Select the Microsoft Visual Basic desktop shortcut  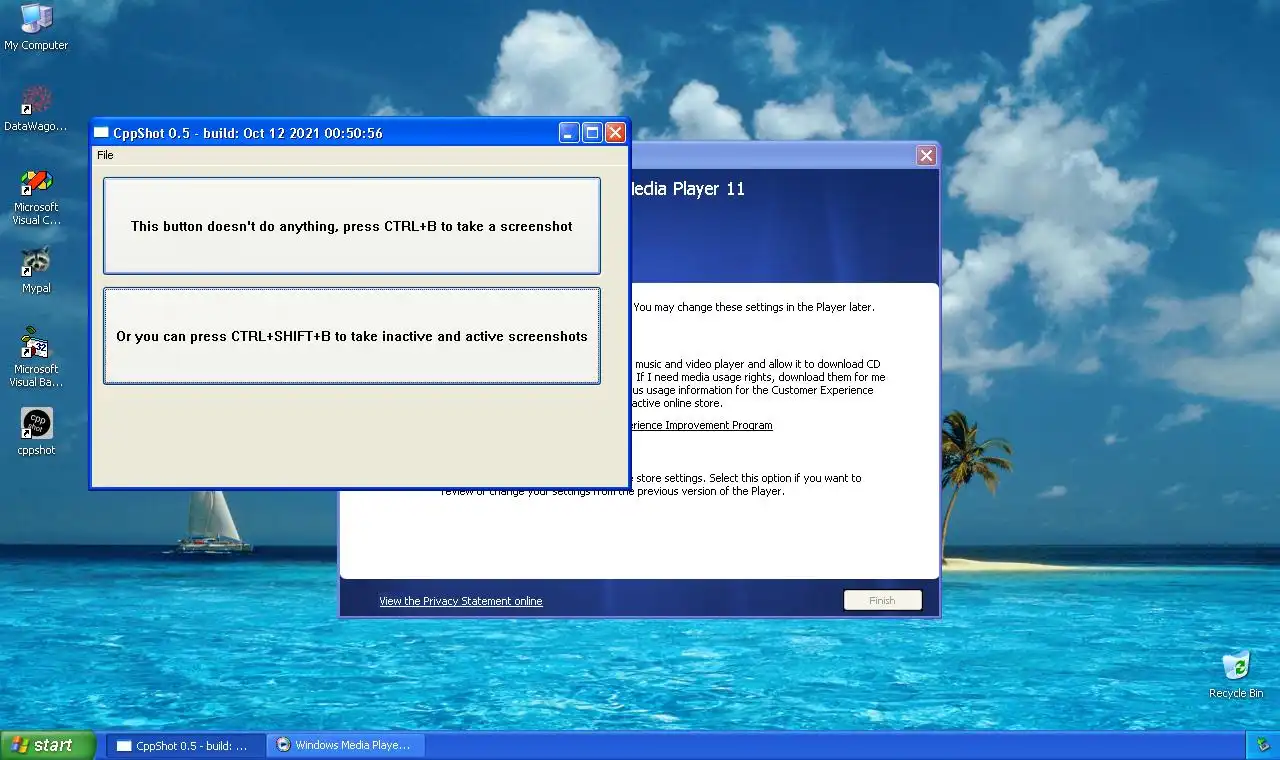click(x=36, y=358)
